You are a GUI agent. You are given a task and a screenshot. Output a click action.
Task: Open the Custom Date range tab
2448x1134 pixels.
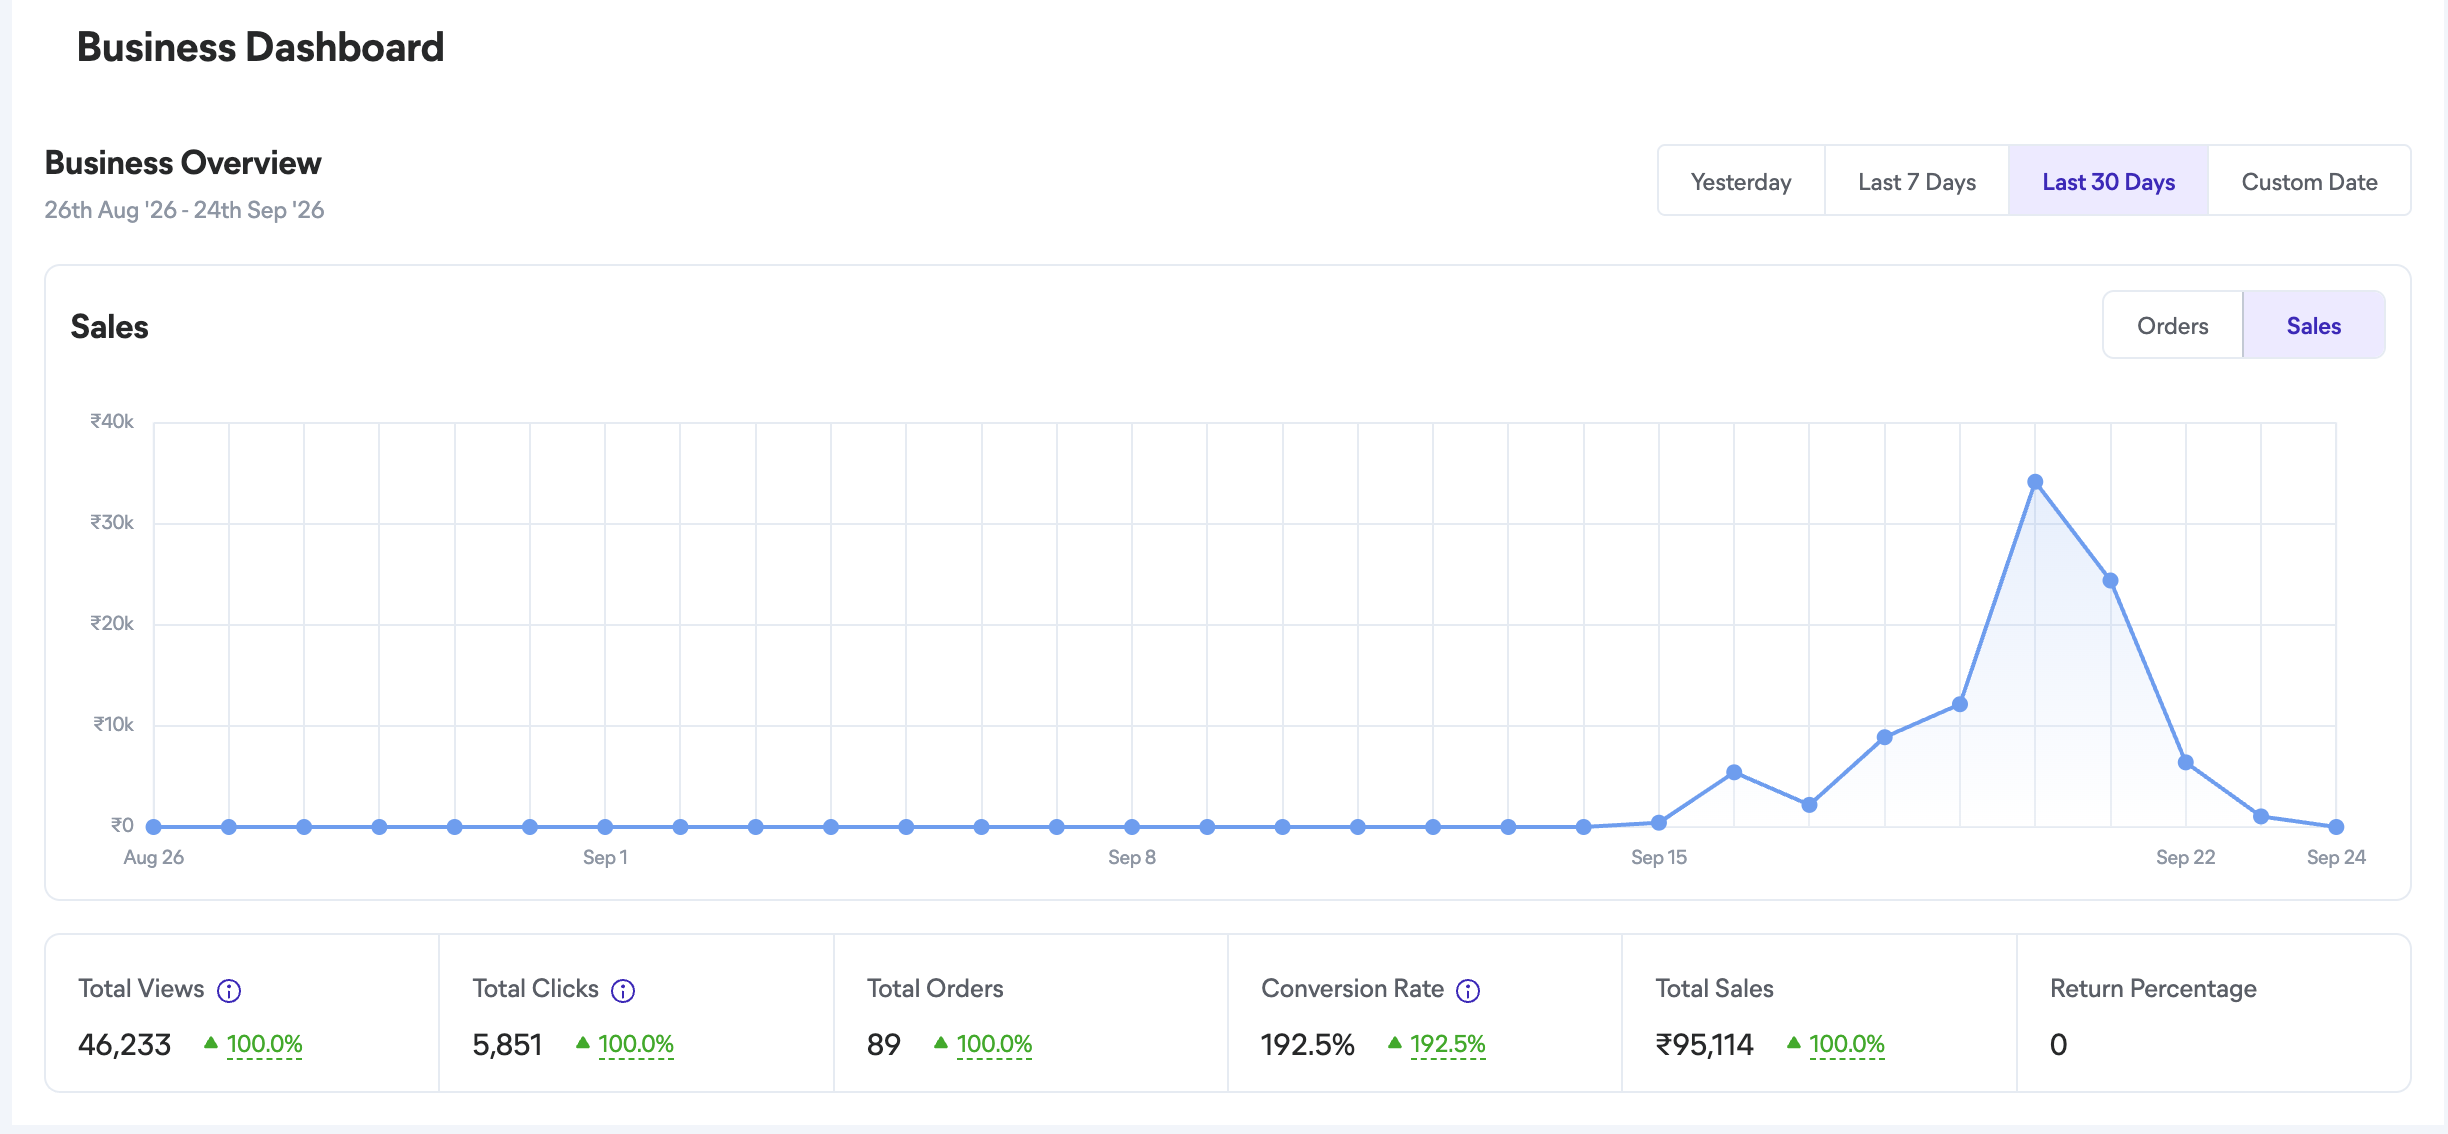[x=2309, y=181]
